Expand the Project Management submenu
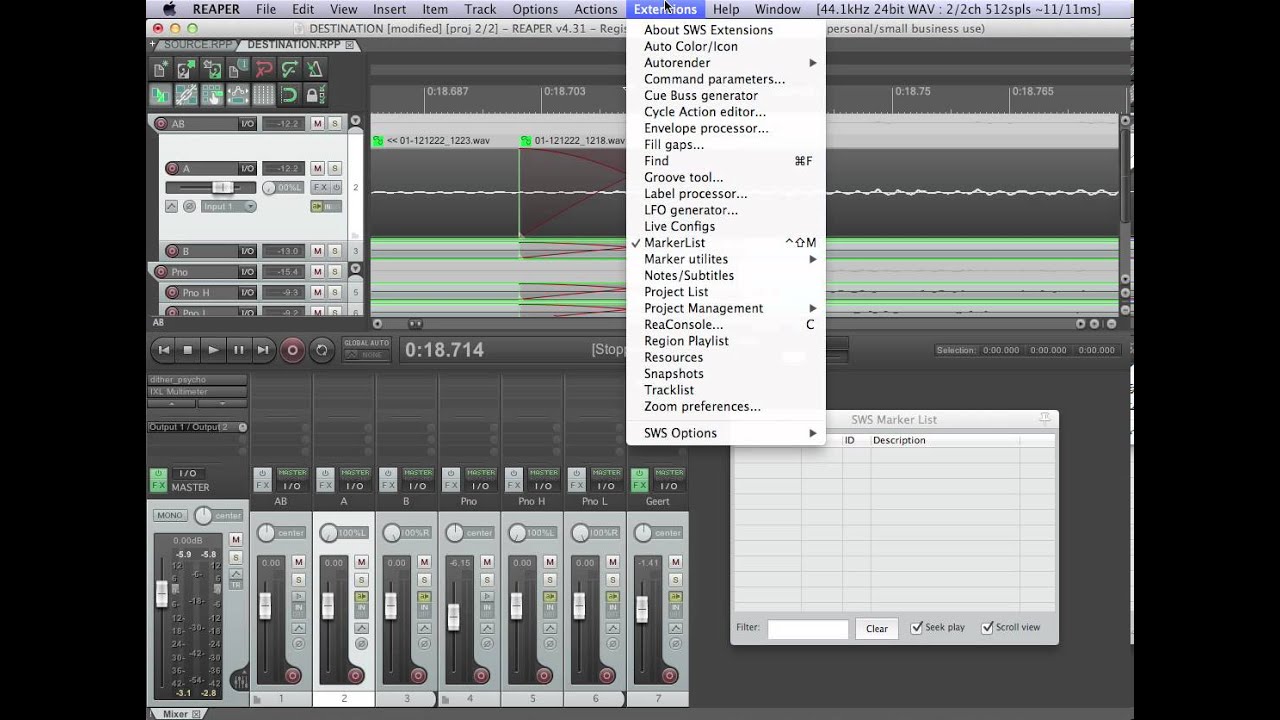 click(726, 308)
